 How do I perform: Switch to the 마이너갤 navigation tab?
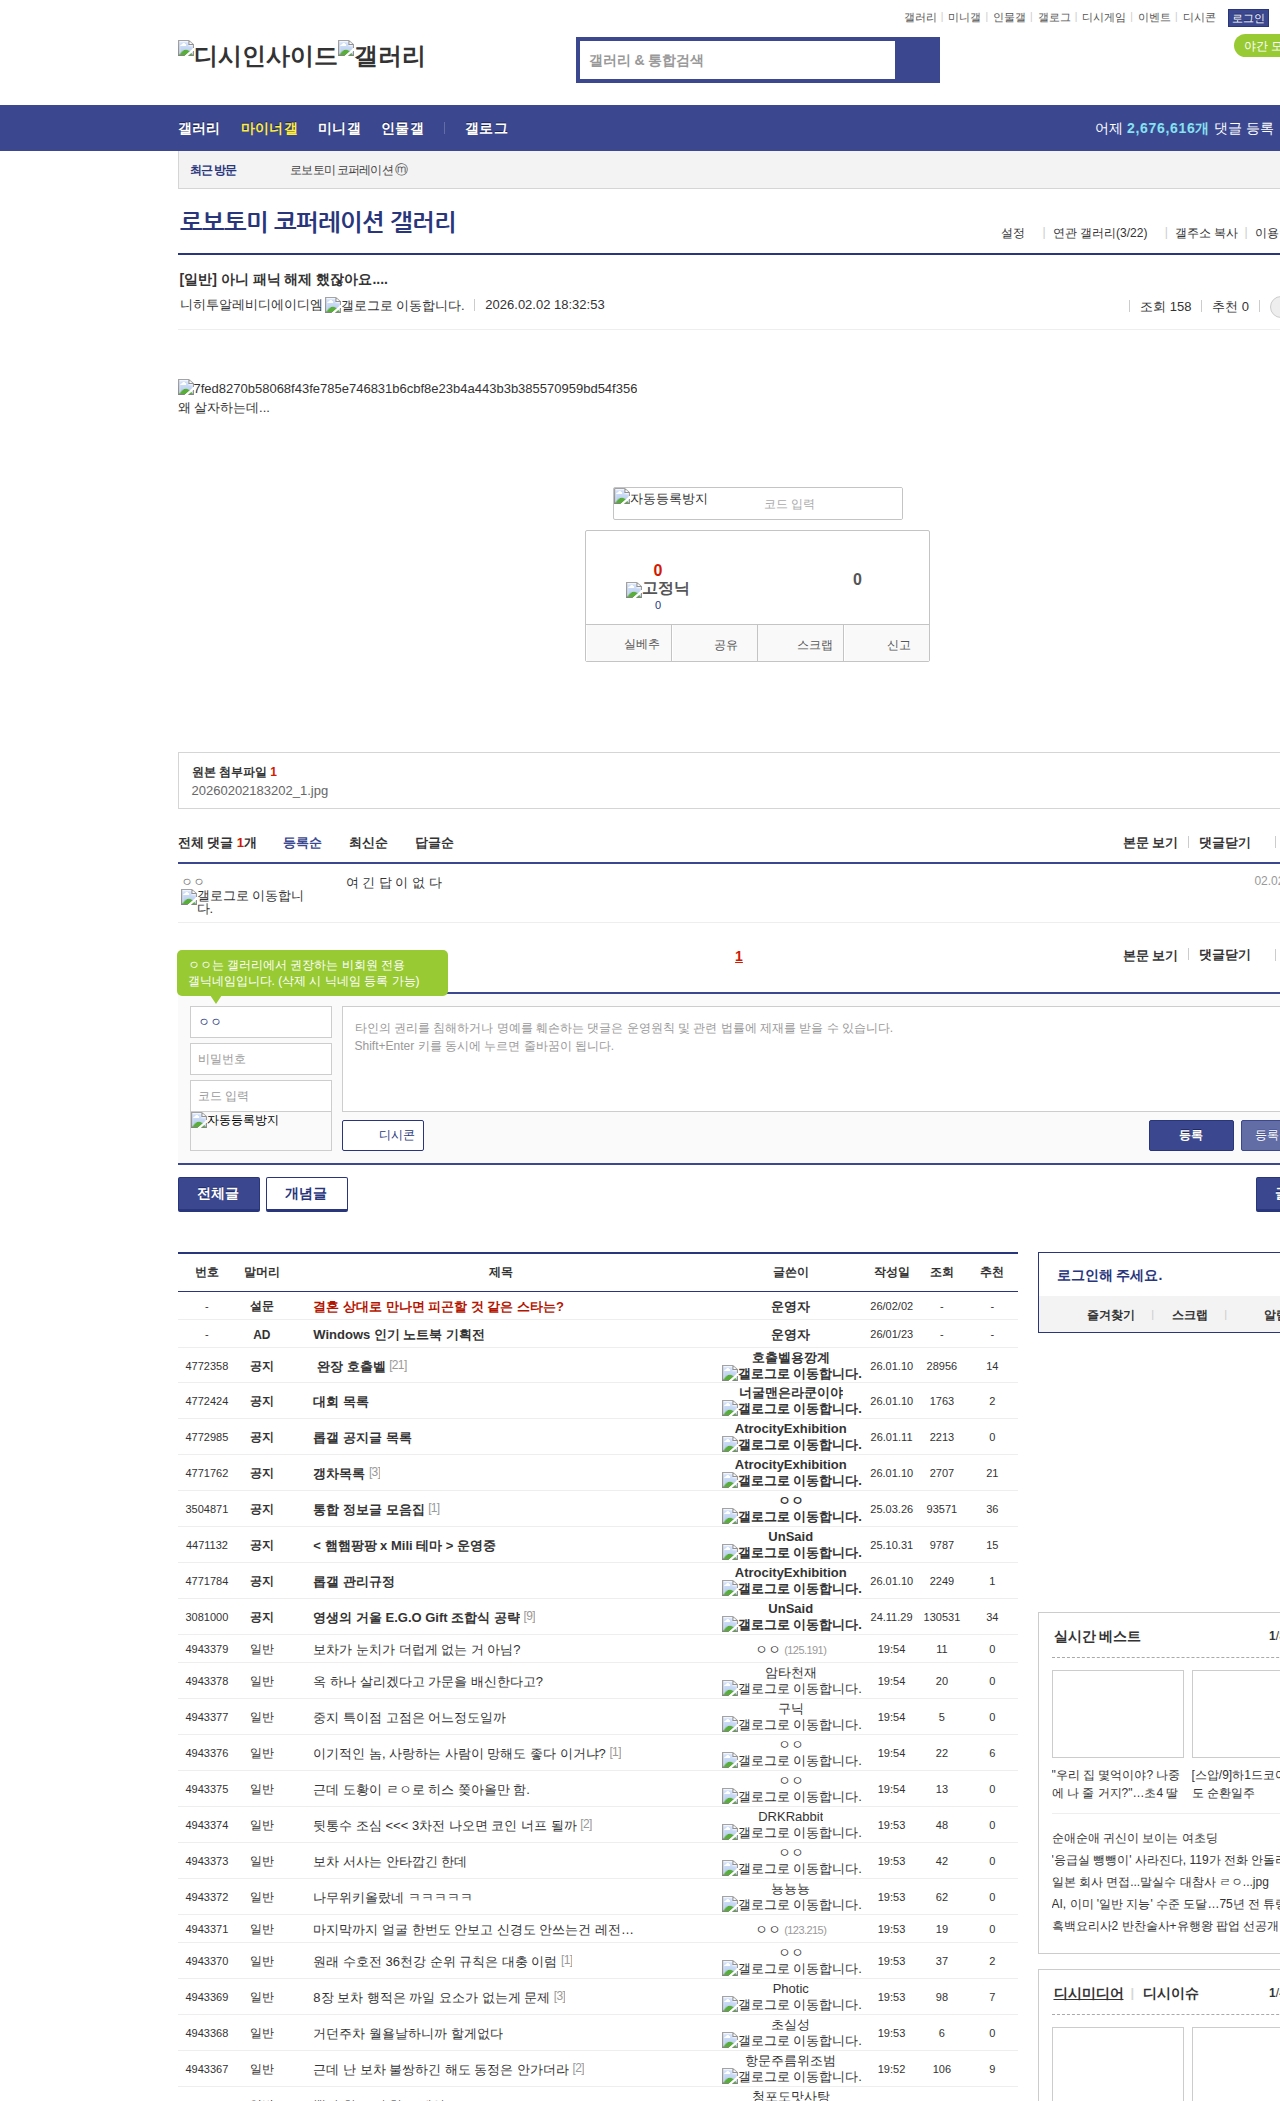click(x=269, y=129)
